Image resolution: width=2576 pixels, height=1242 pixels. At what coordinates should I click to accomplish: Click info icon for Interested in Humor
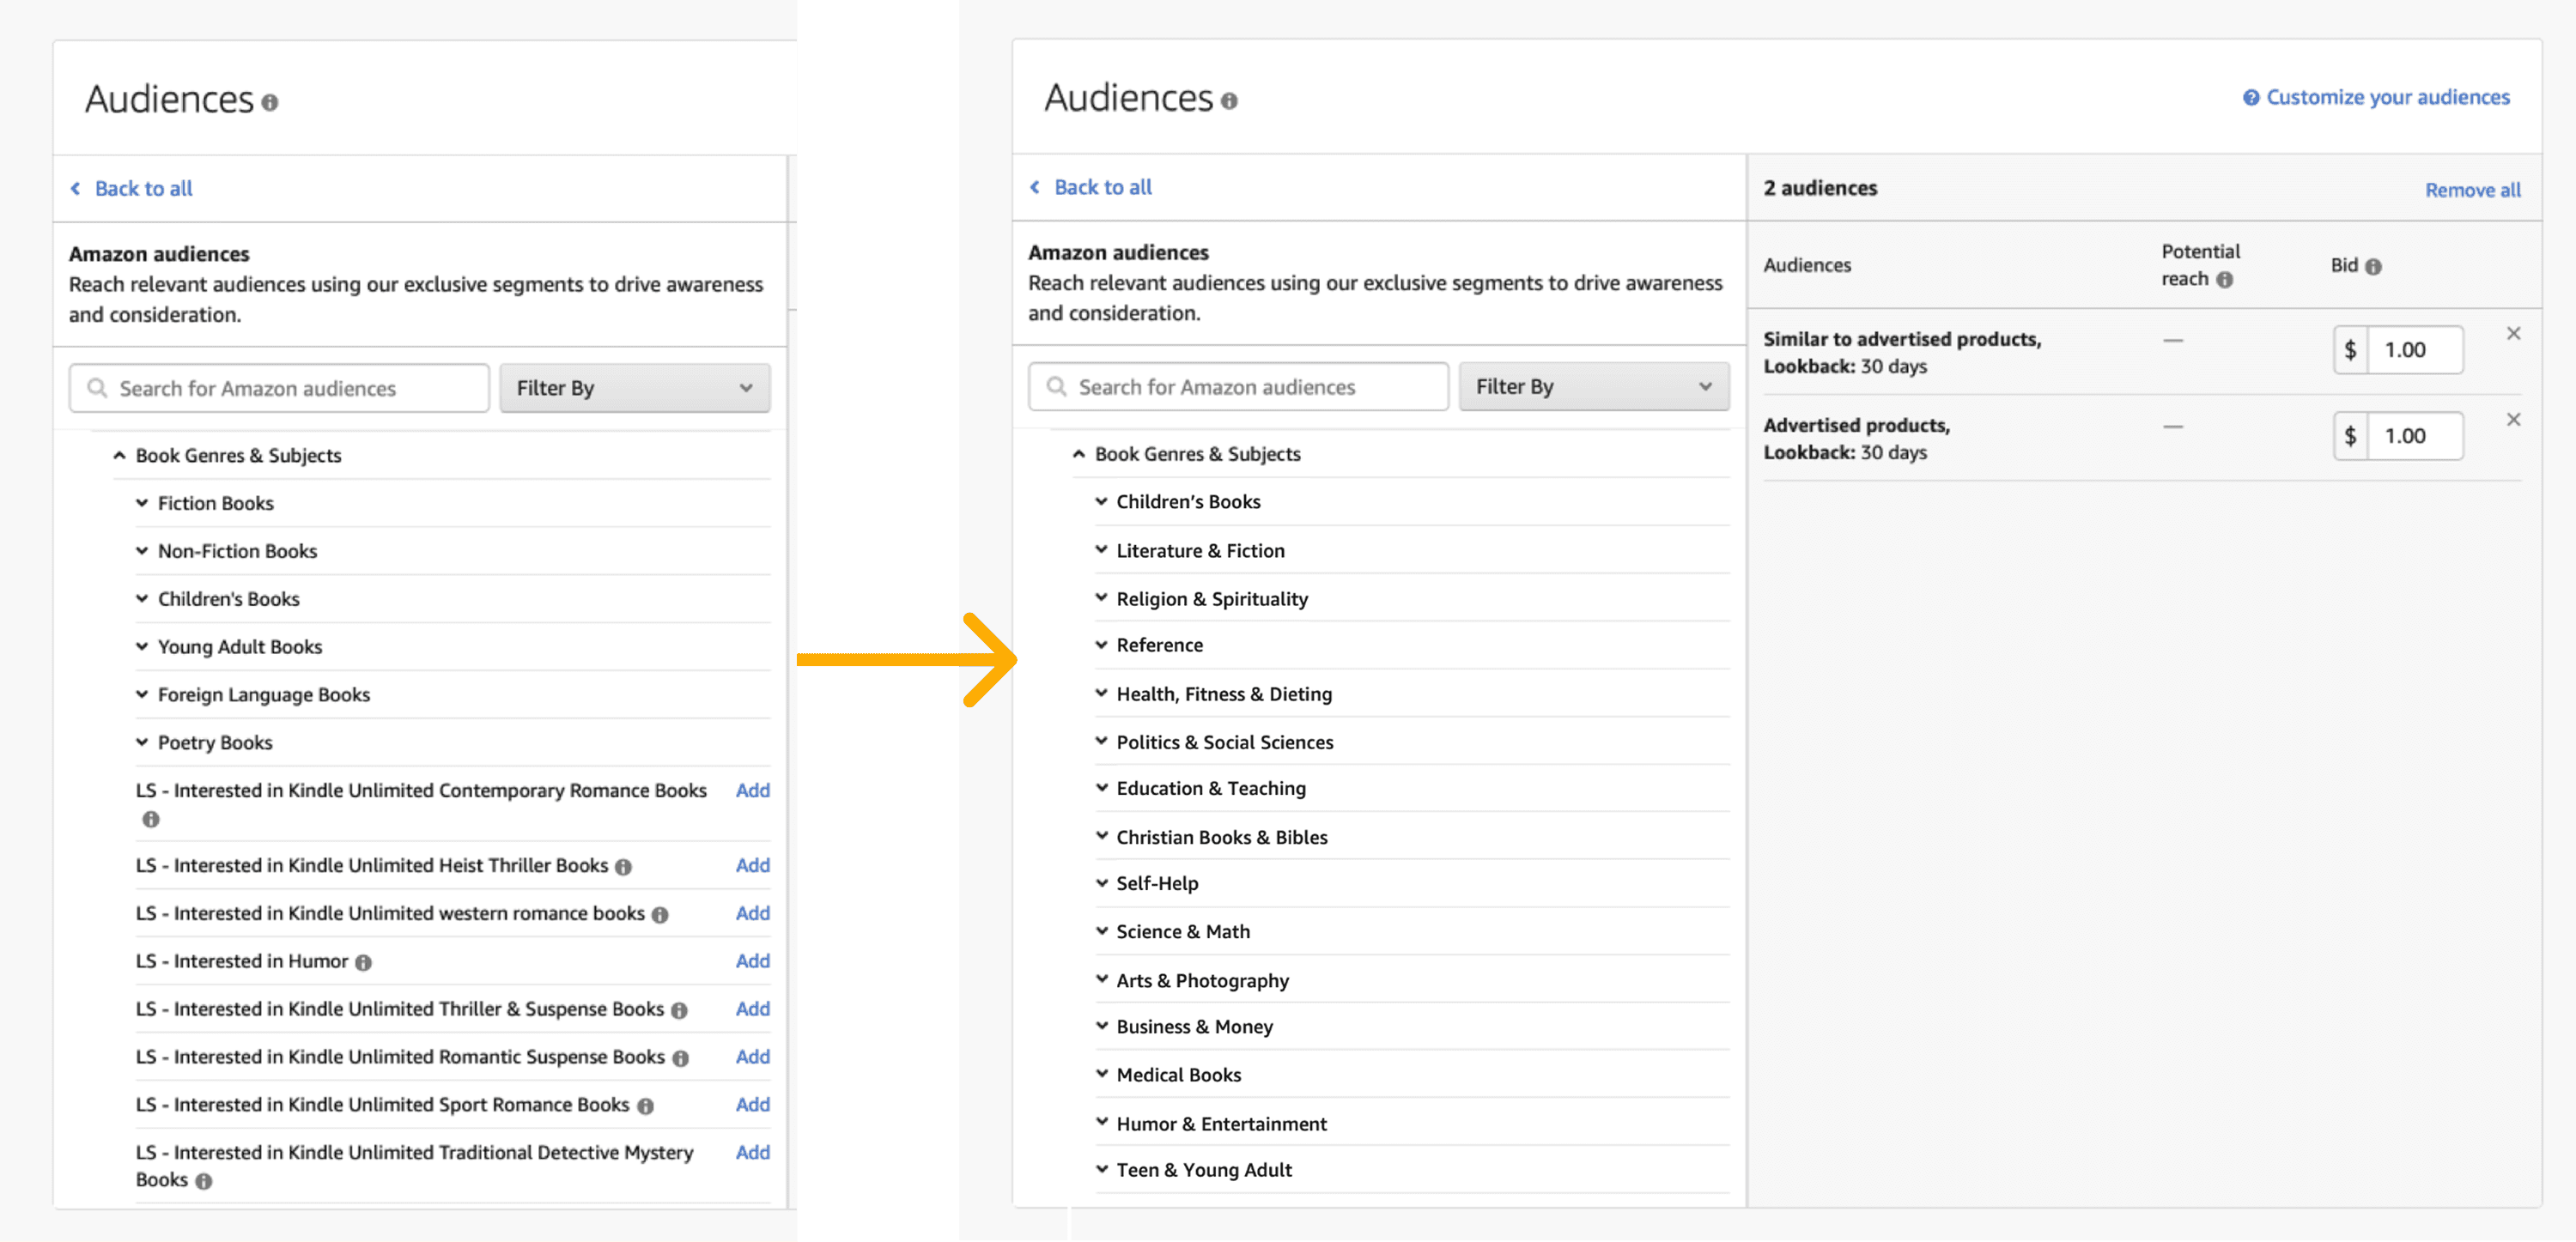(x=363, y=963)
